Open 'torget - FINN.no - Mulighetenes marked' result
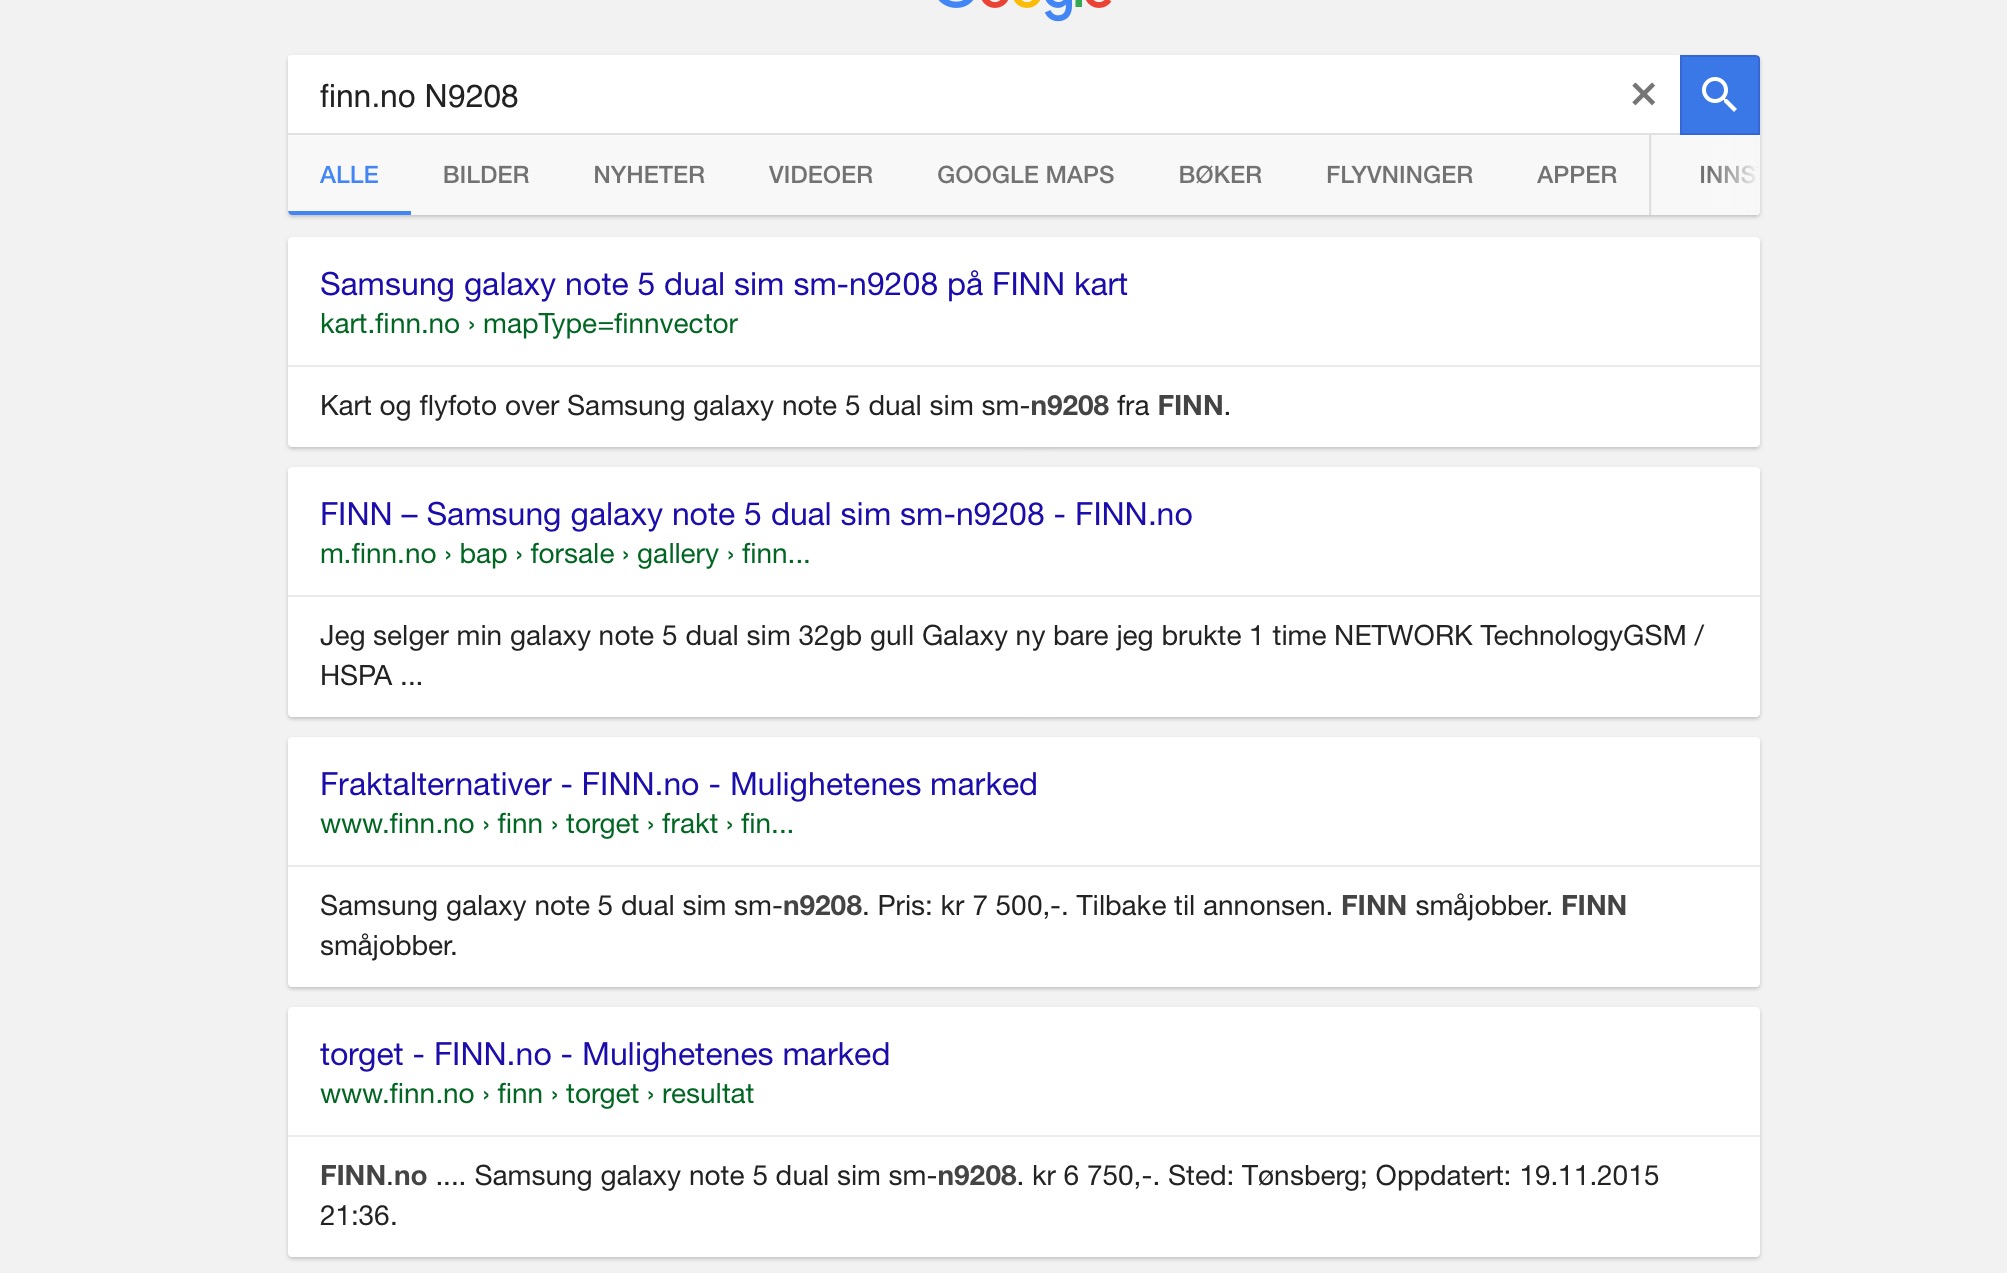Image resolution: width=2007 pixels, height=1273 pixels. point(605,1054)
